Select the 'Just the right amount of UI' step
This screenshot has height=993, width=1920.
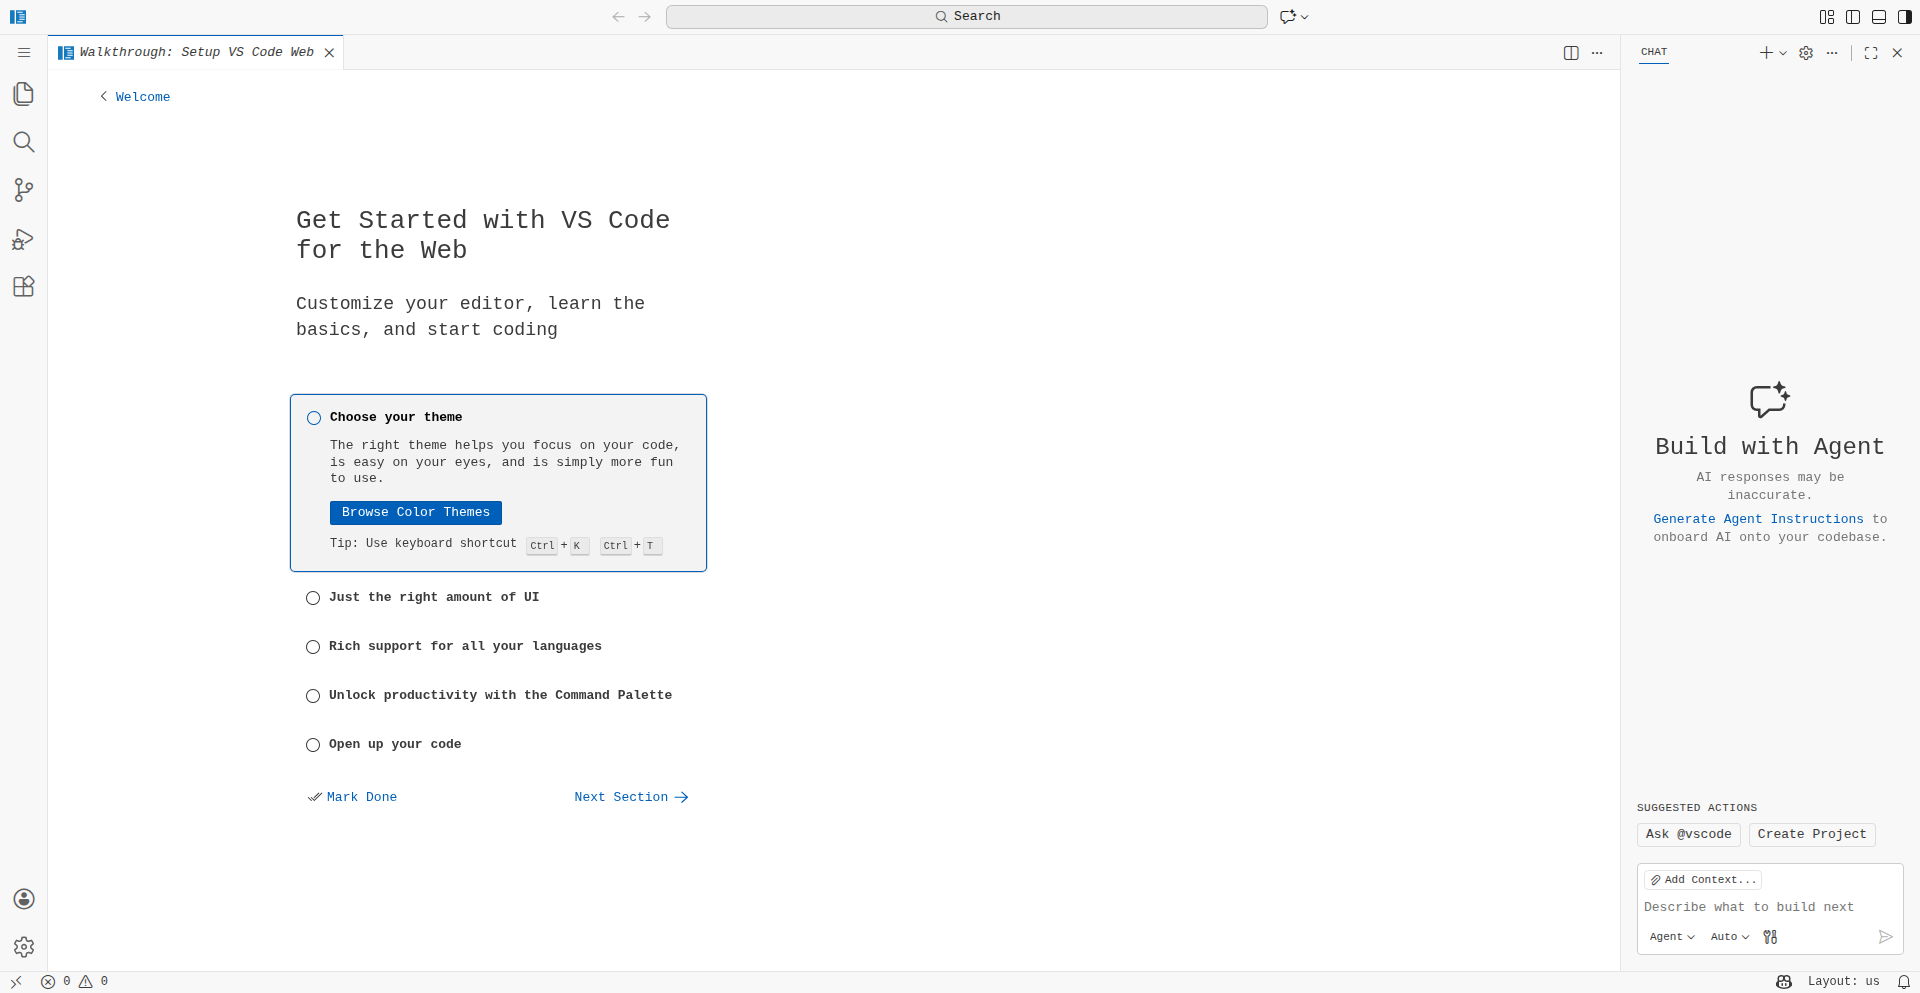pyautogui.click(x=433, y=597)
